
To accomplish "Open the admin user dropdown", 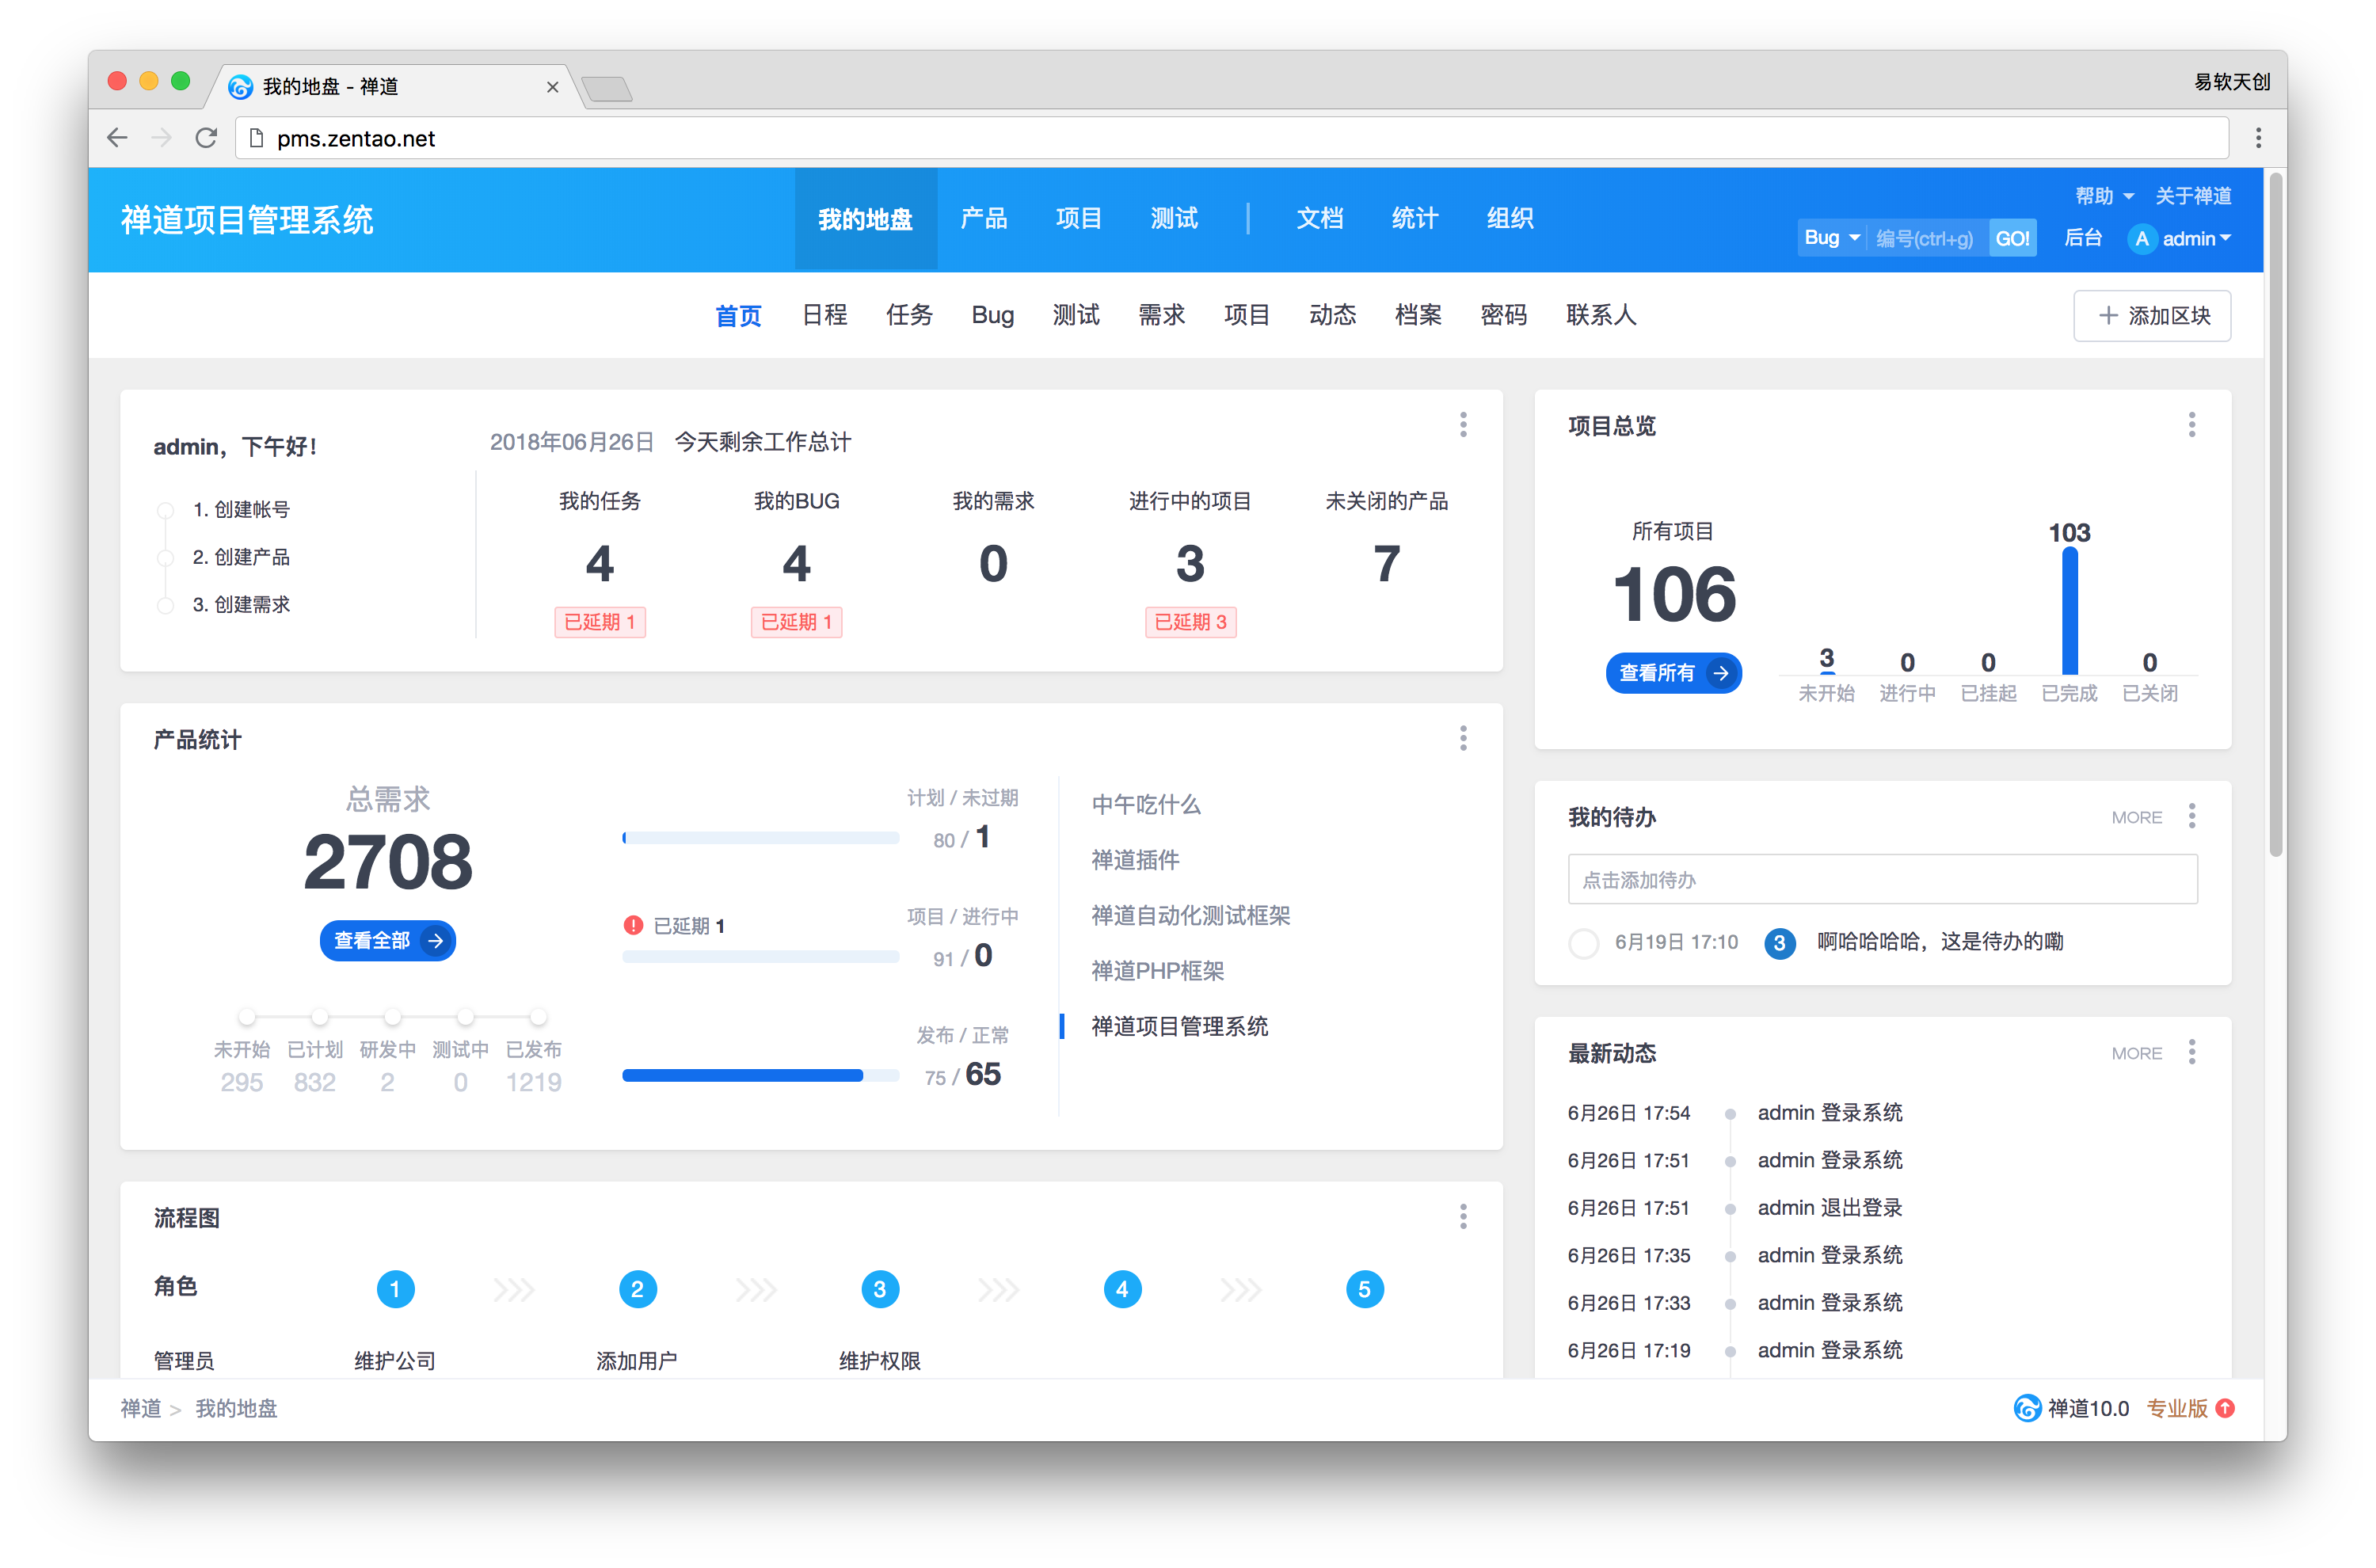I will click(2196, 239).
